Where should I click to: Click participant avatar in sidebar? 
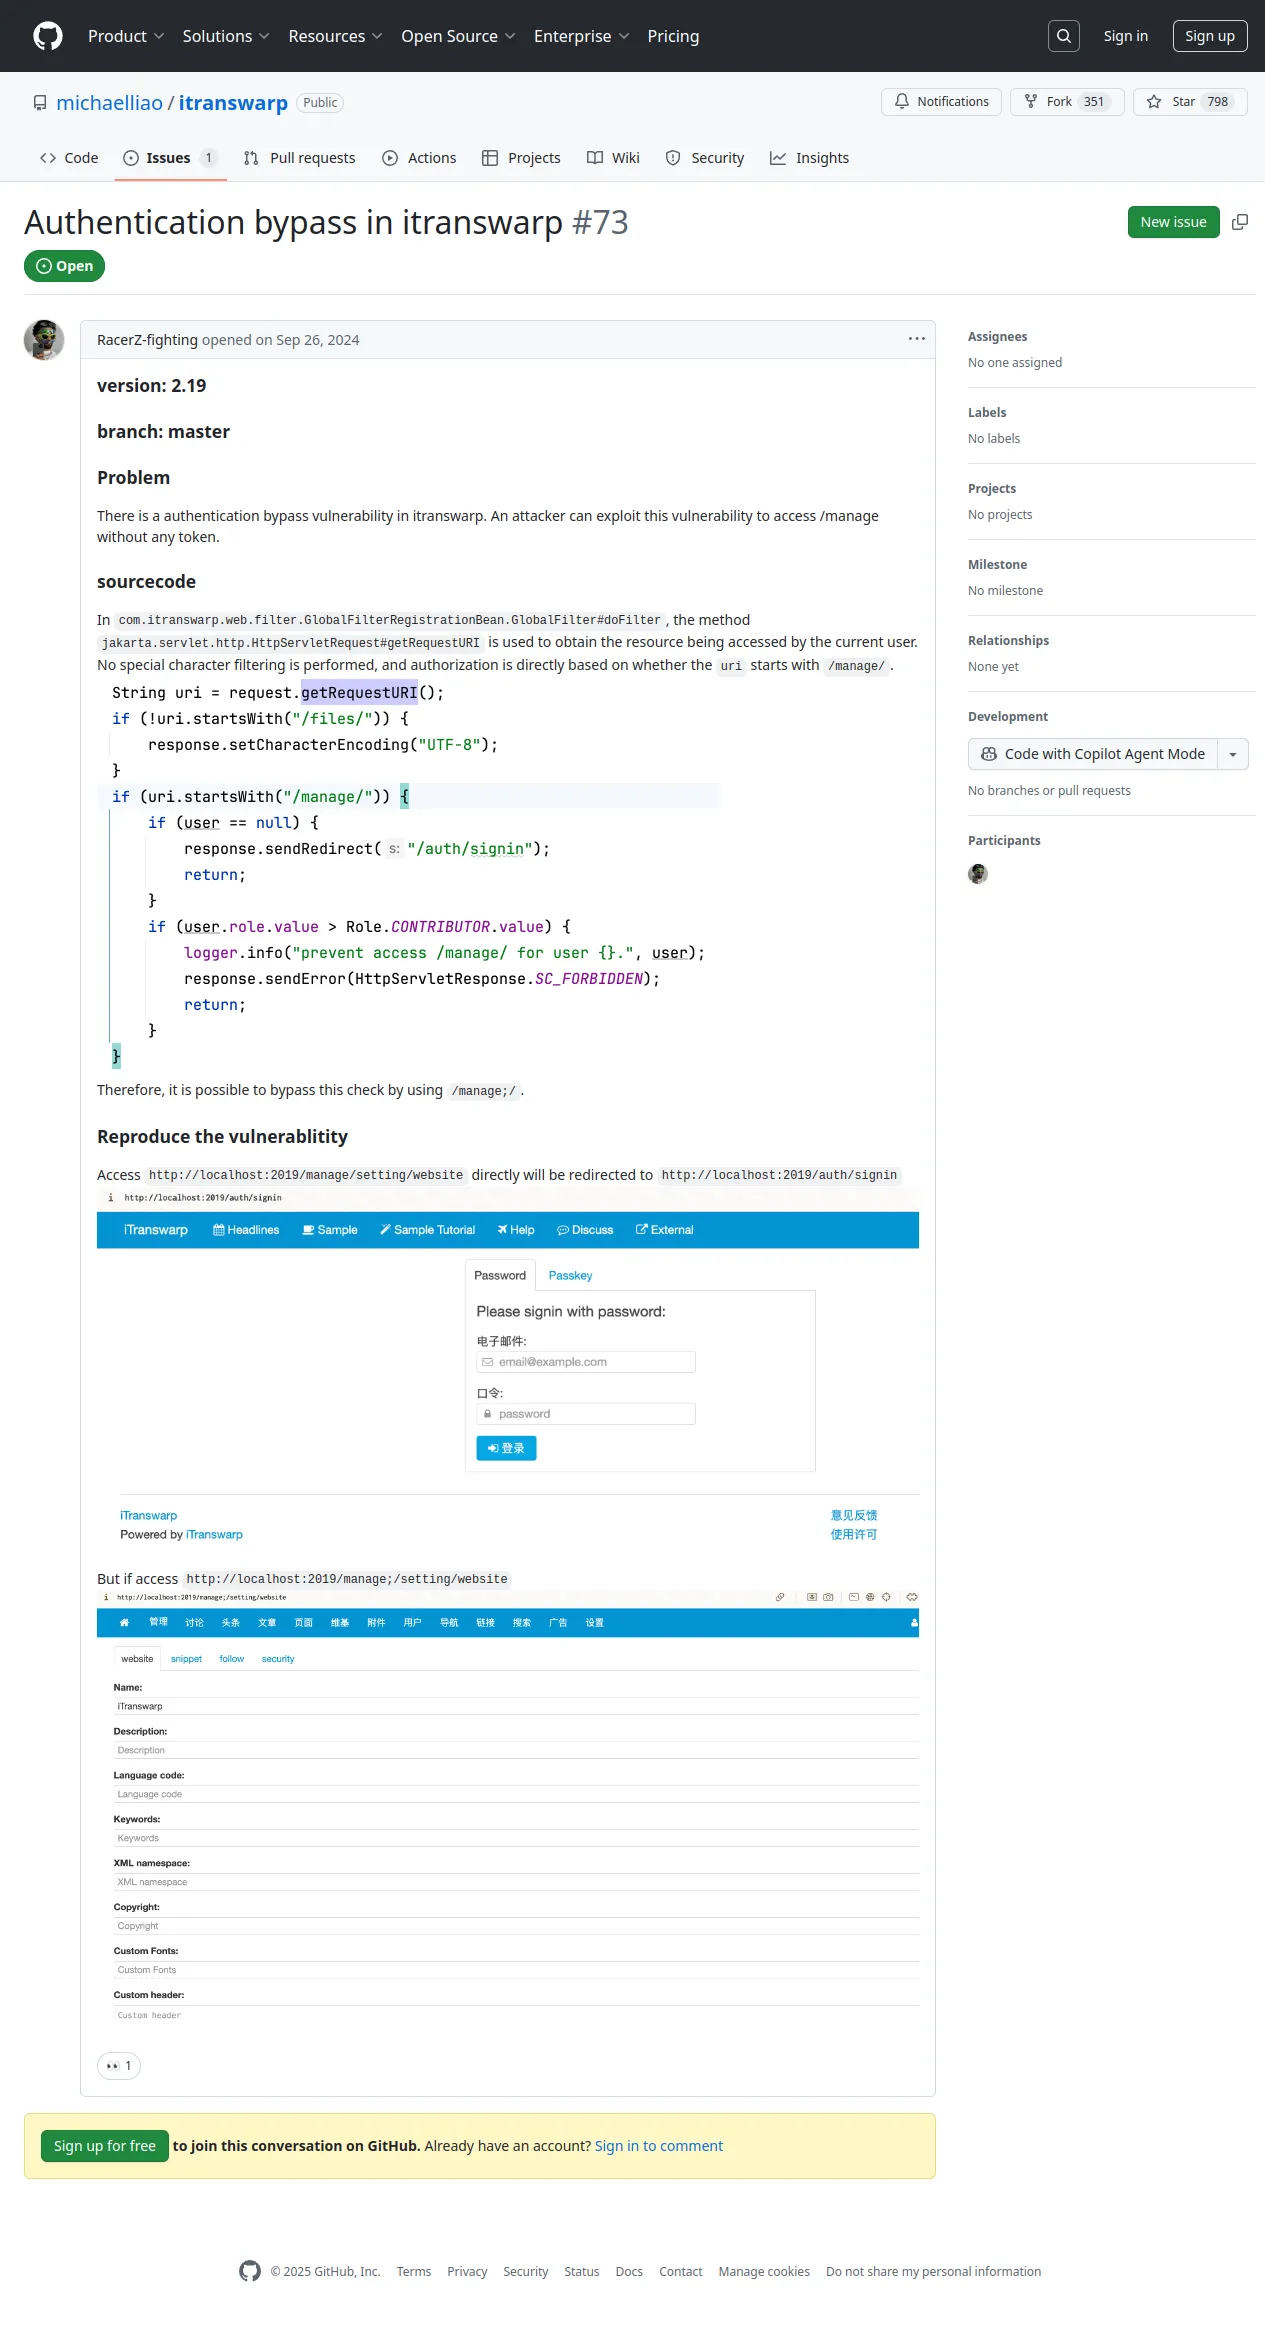point(978,874)
